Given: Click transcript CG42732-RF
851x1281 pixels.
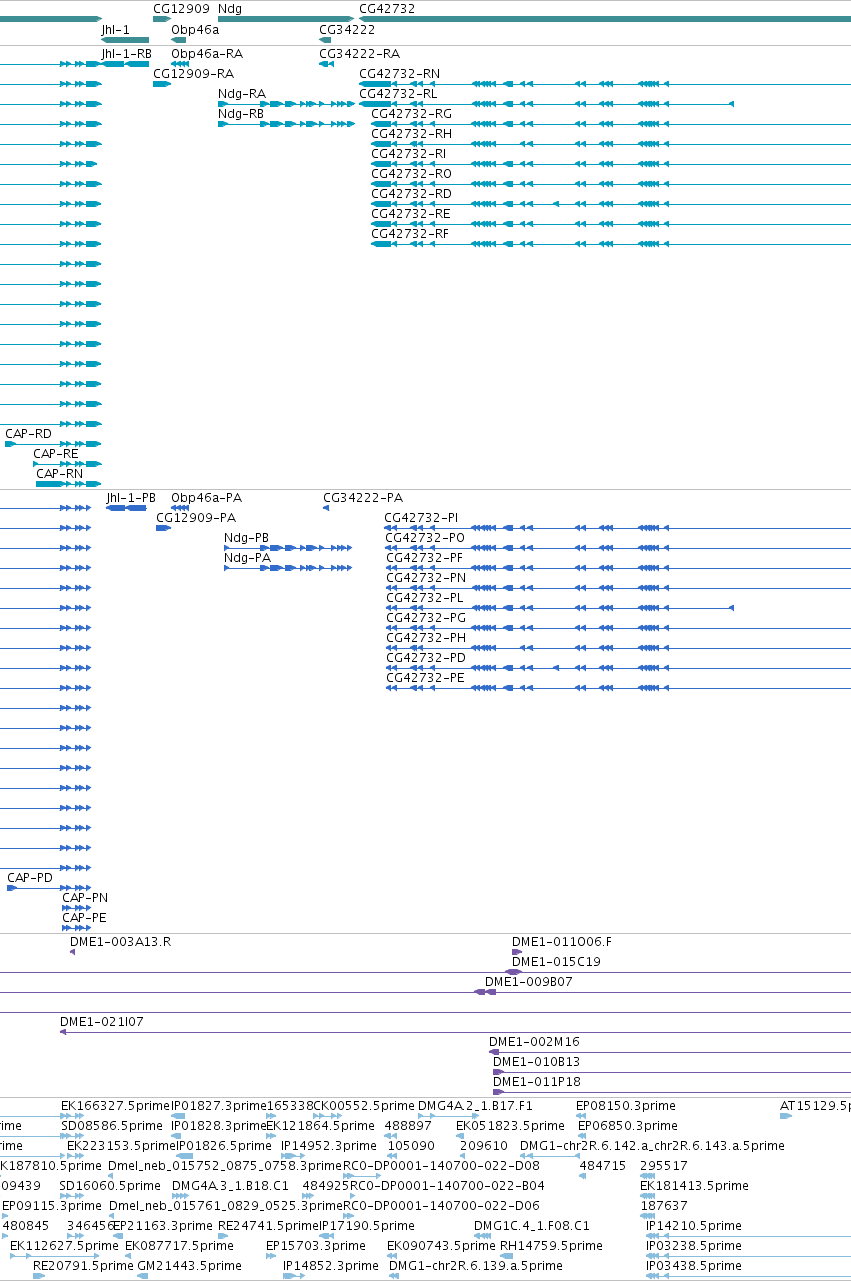Looking at the screenshot, I should pos(410,233).
